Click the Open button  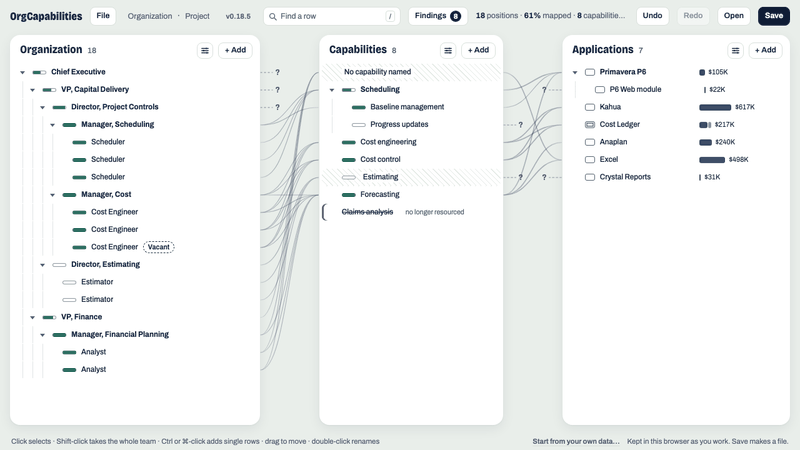734,16
